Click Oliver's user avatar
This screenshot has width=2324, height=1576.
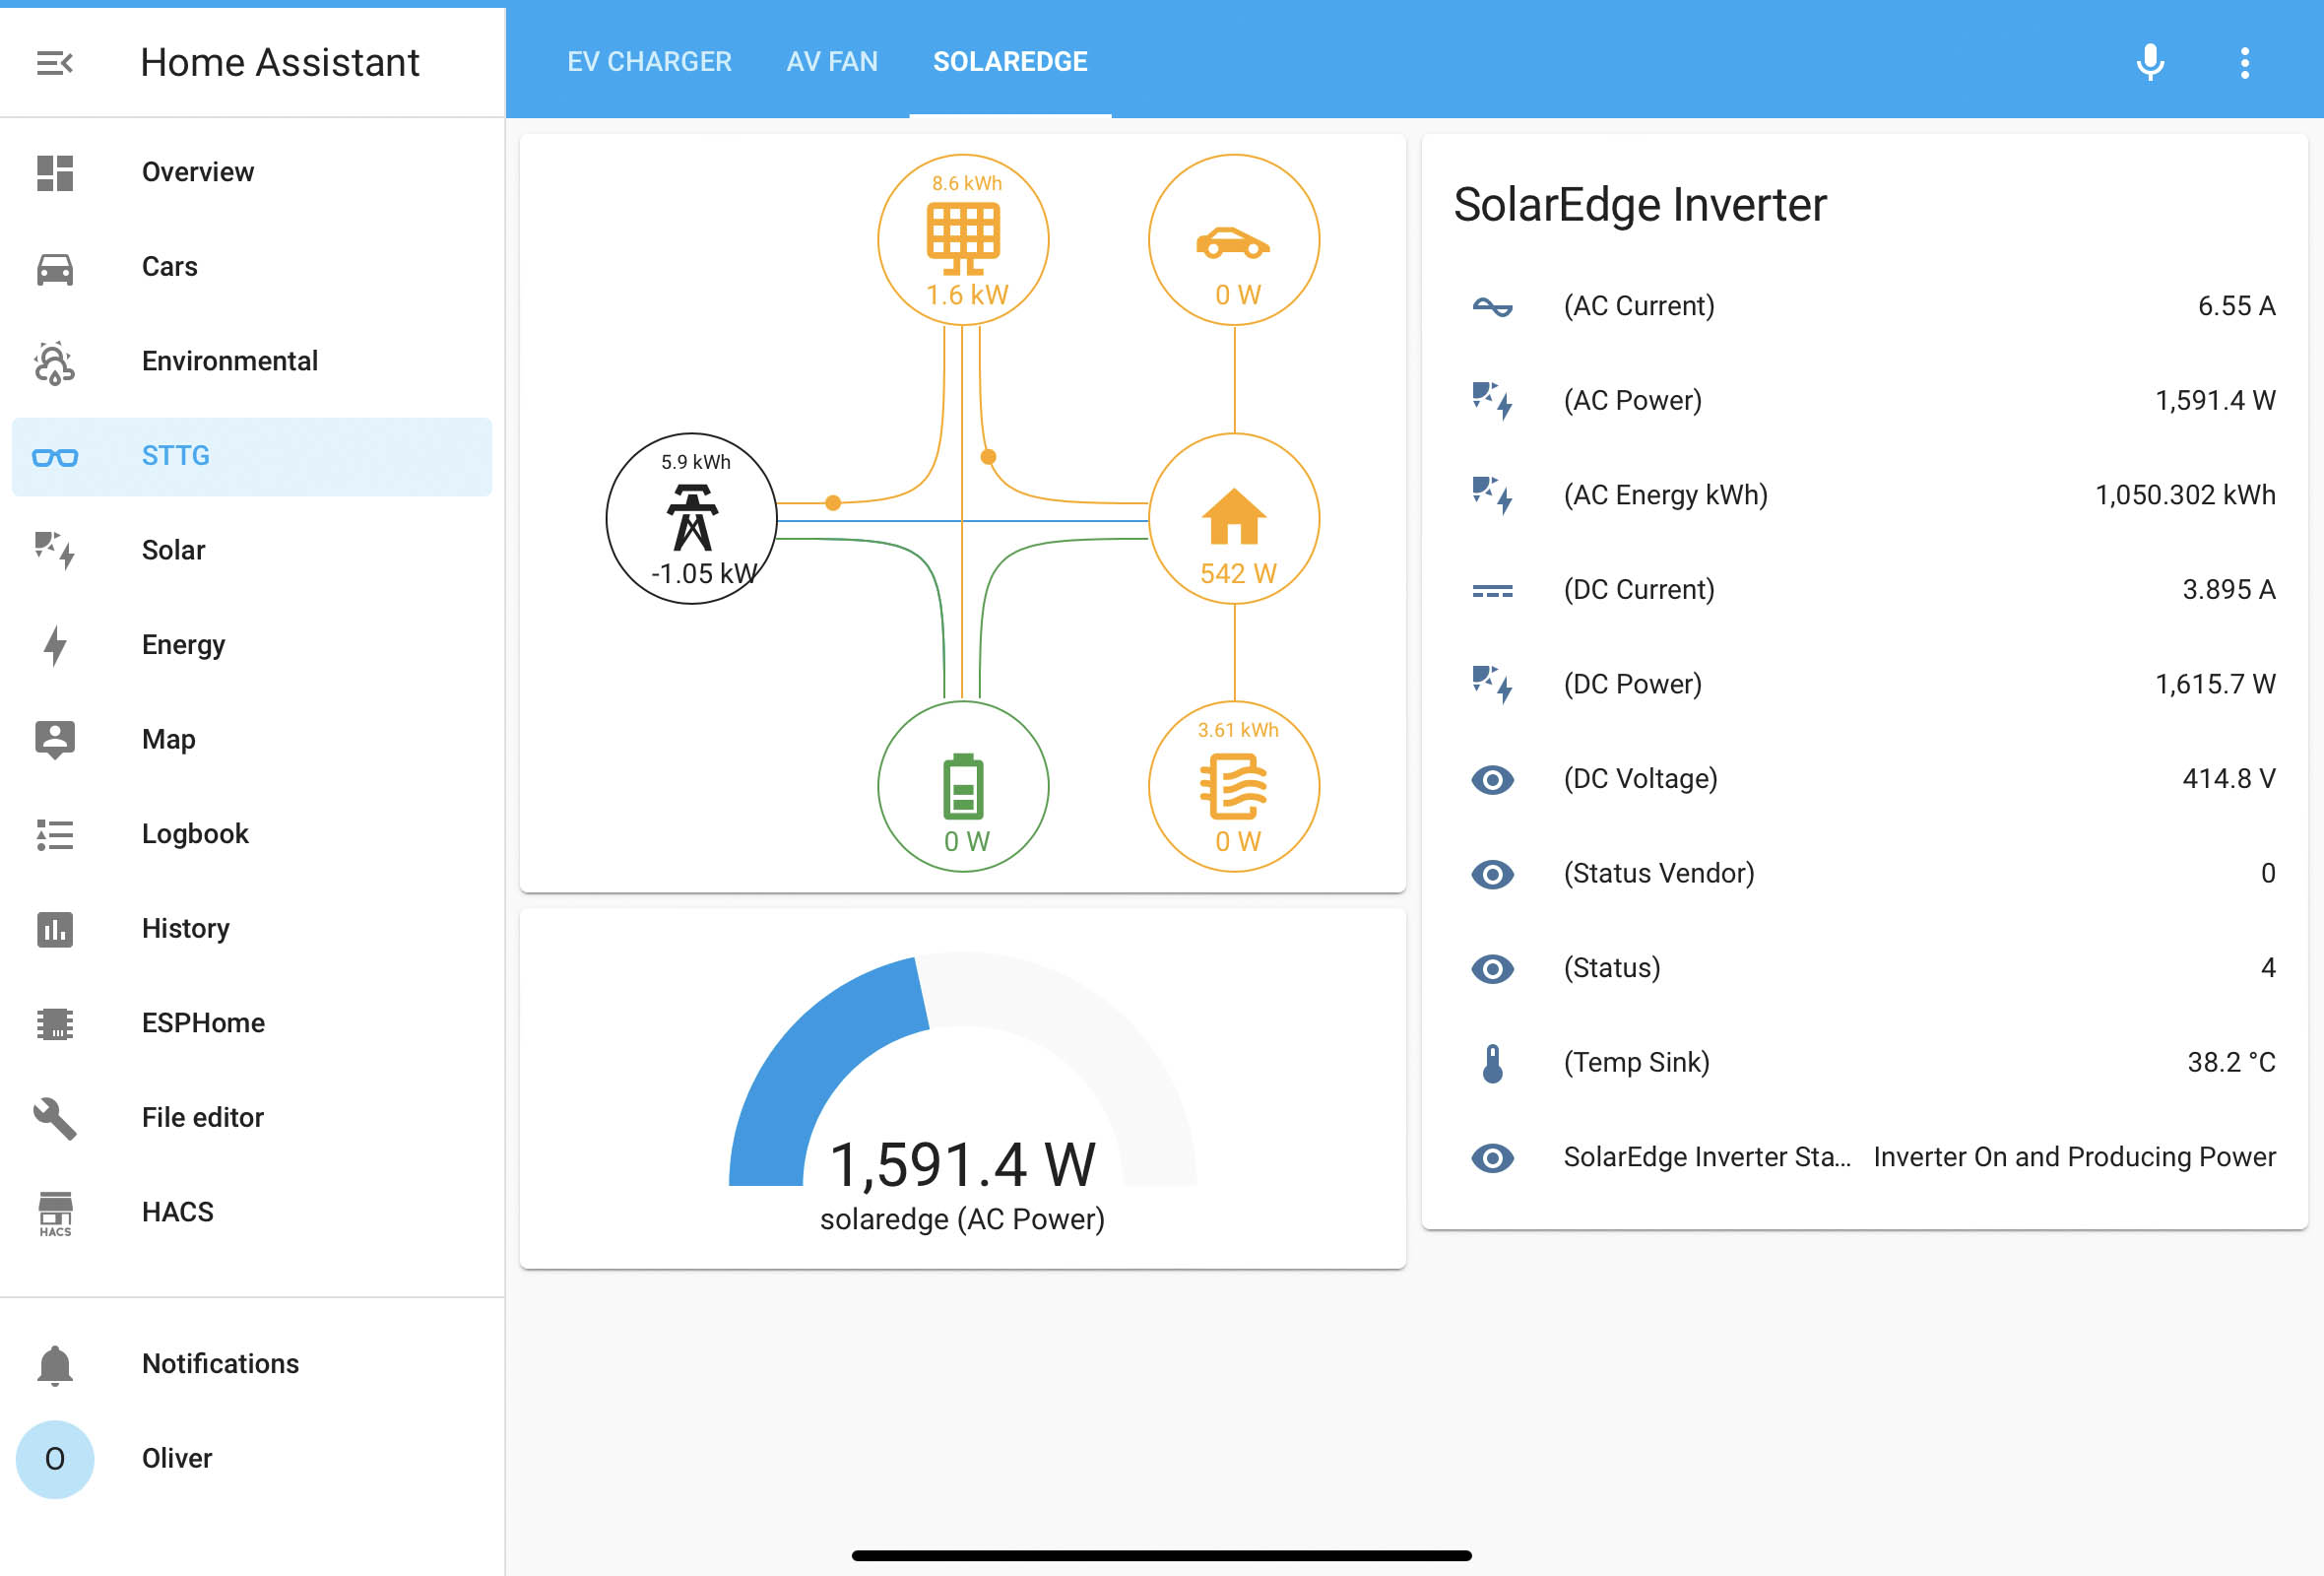point(55,1459)
